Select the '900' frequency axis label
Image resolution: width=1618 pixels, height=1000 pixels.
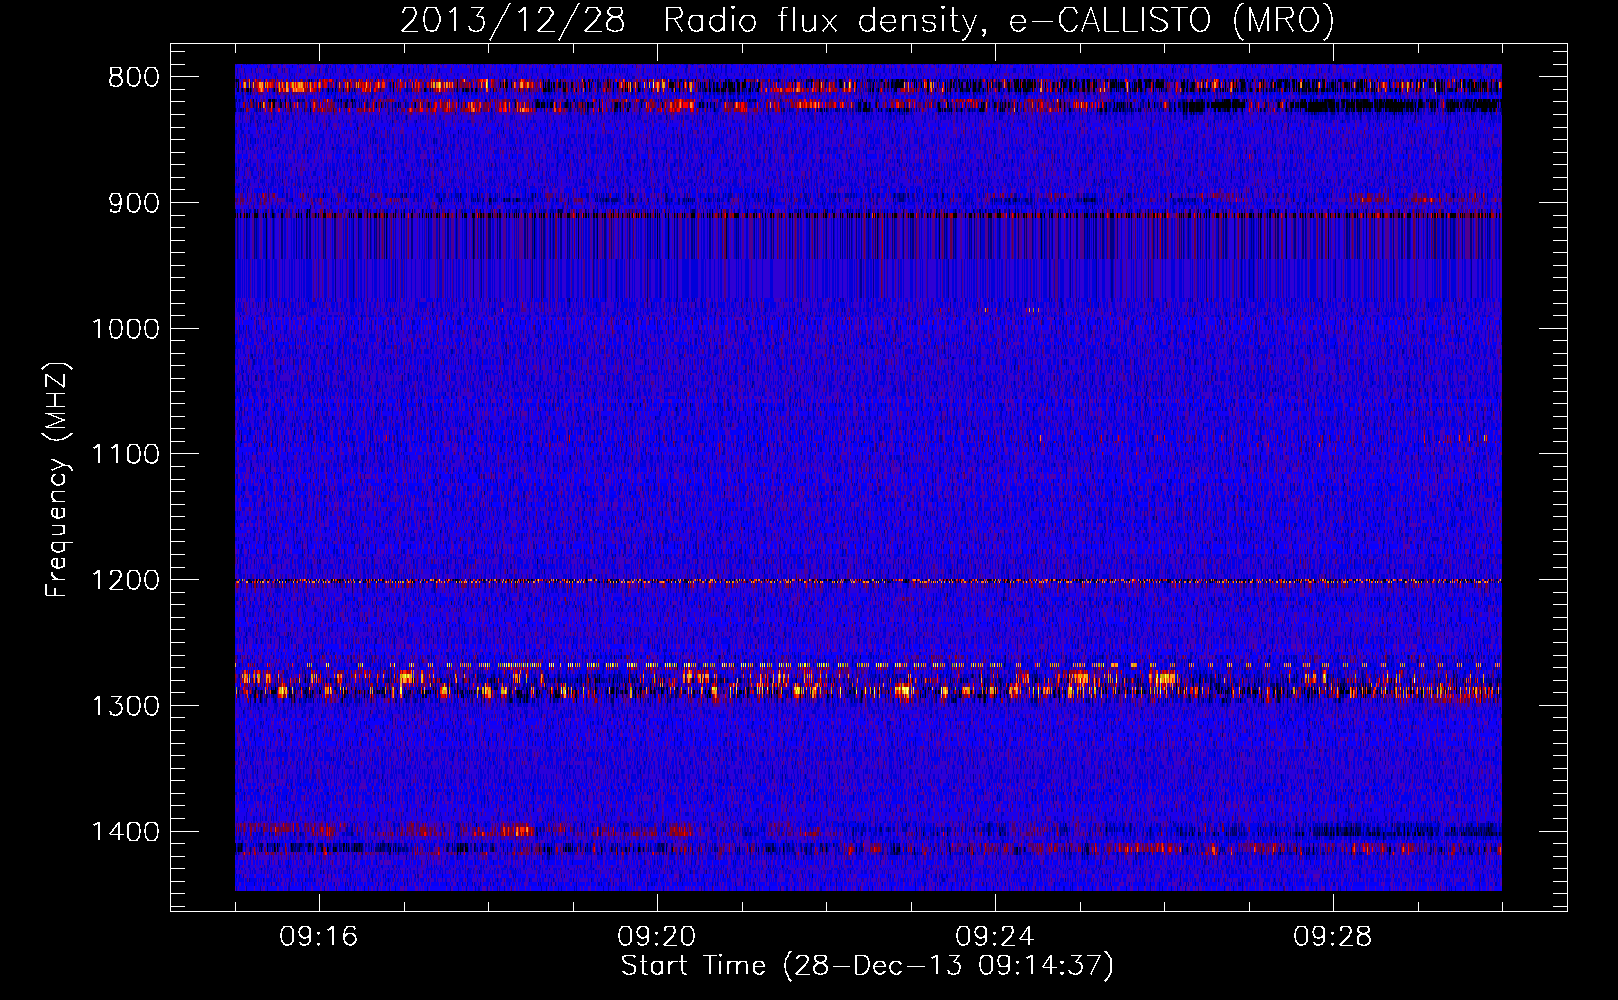coord(133,203)
